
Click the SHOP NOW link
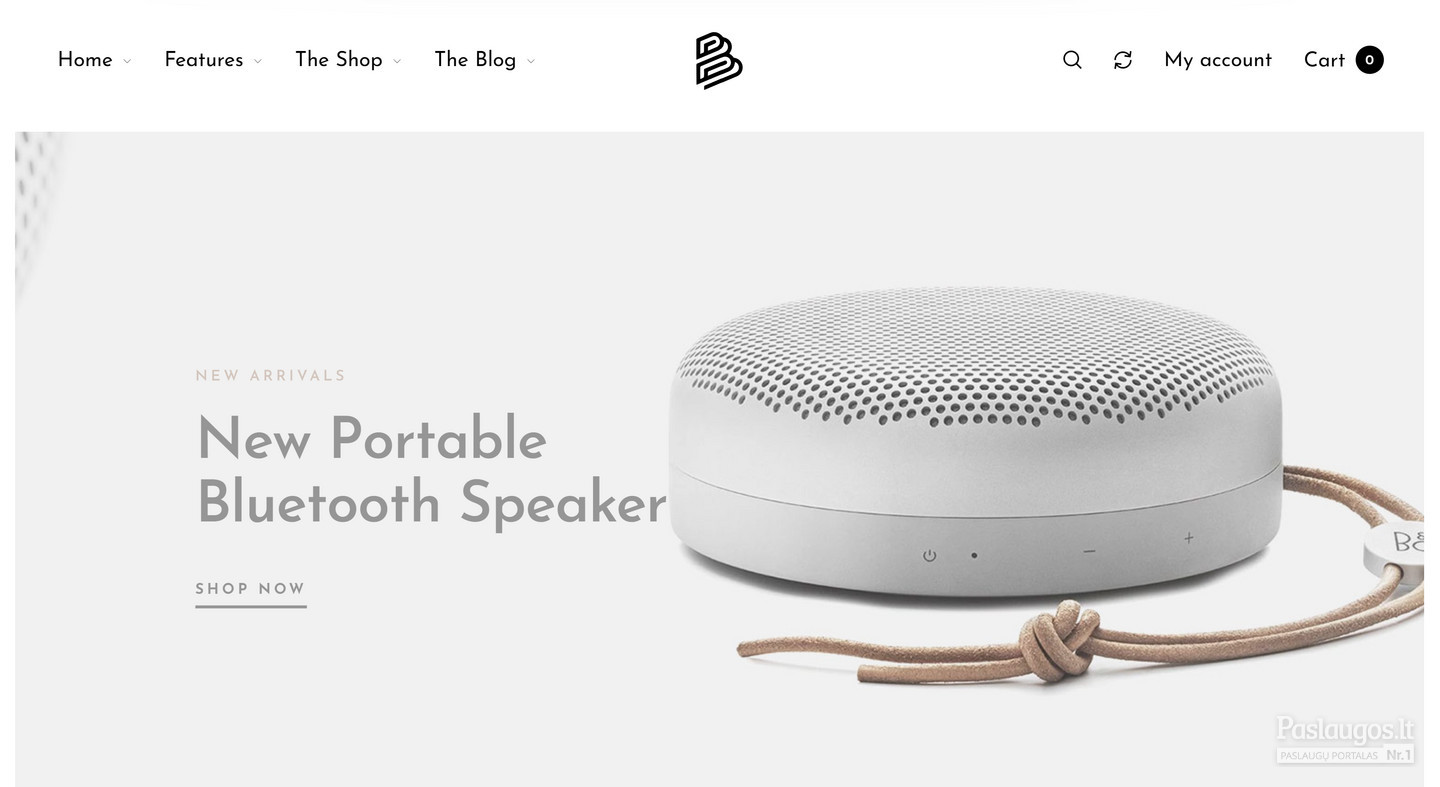point(250,589)
